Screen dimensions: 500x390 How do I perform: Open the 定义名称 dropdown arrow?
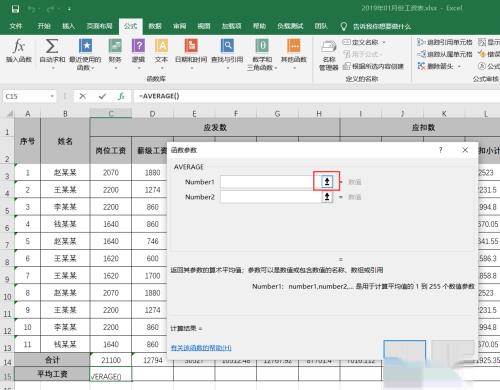384,42
